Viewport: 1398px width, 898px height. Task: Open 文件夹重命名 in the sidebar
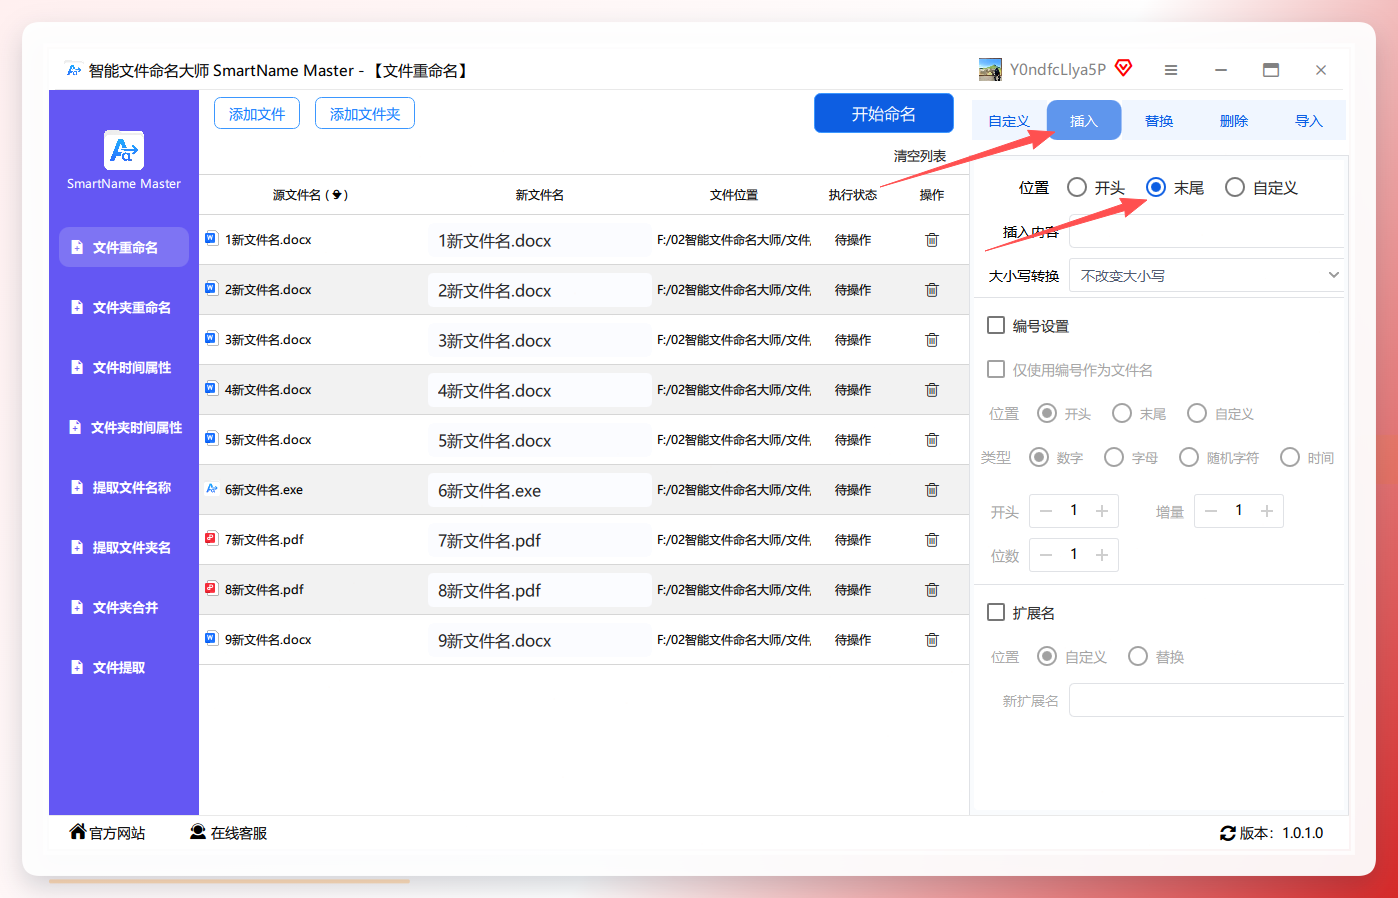124,307
